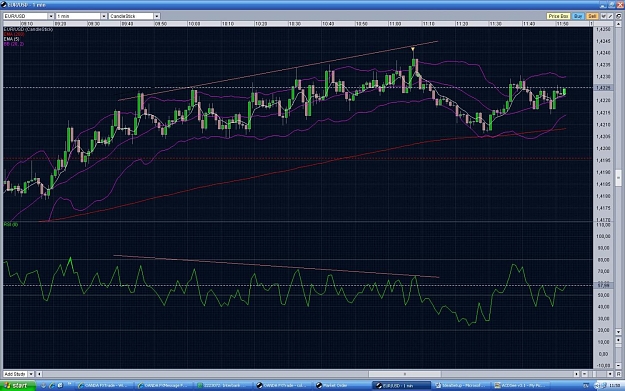Open the CandleStick chart type dropdown

[x=134, y=16]
